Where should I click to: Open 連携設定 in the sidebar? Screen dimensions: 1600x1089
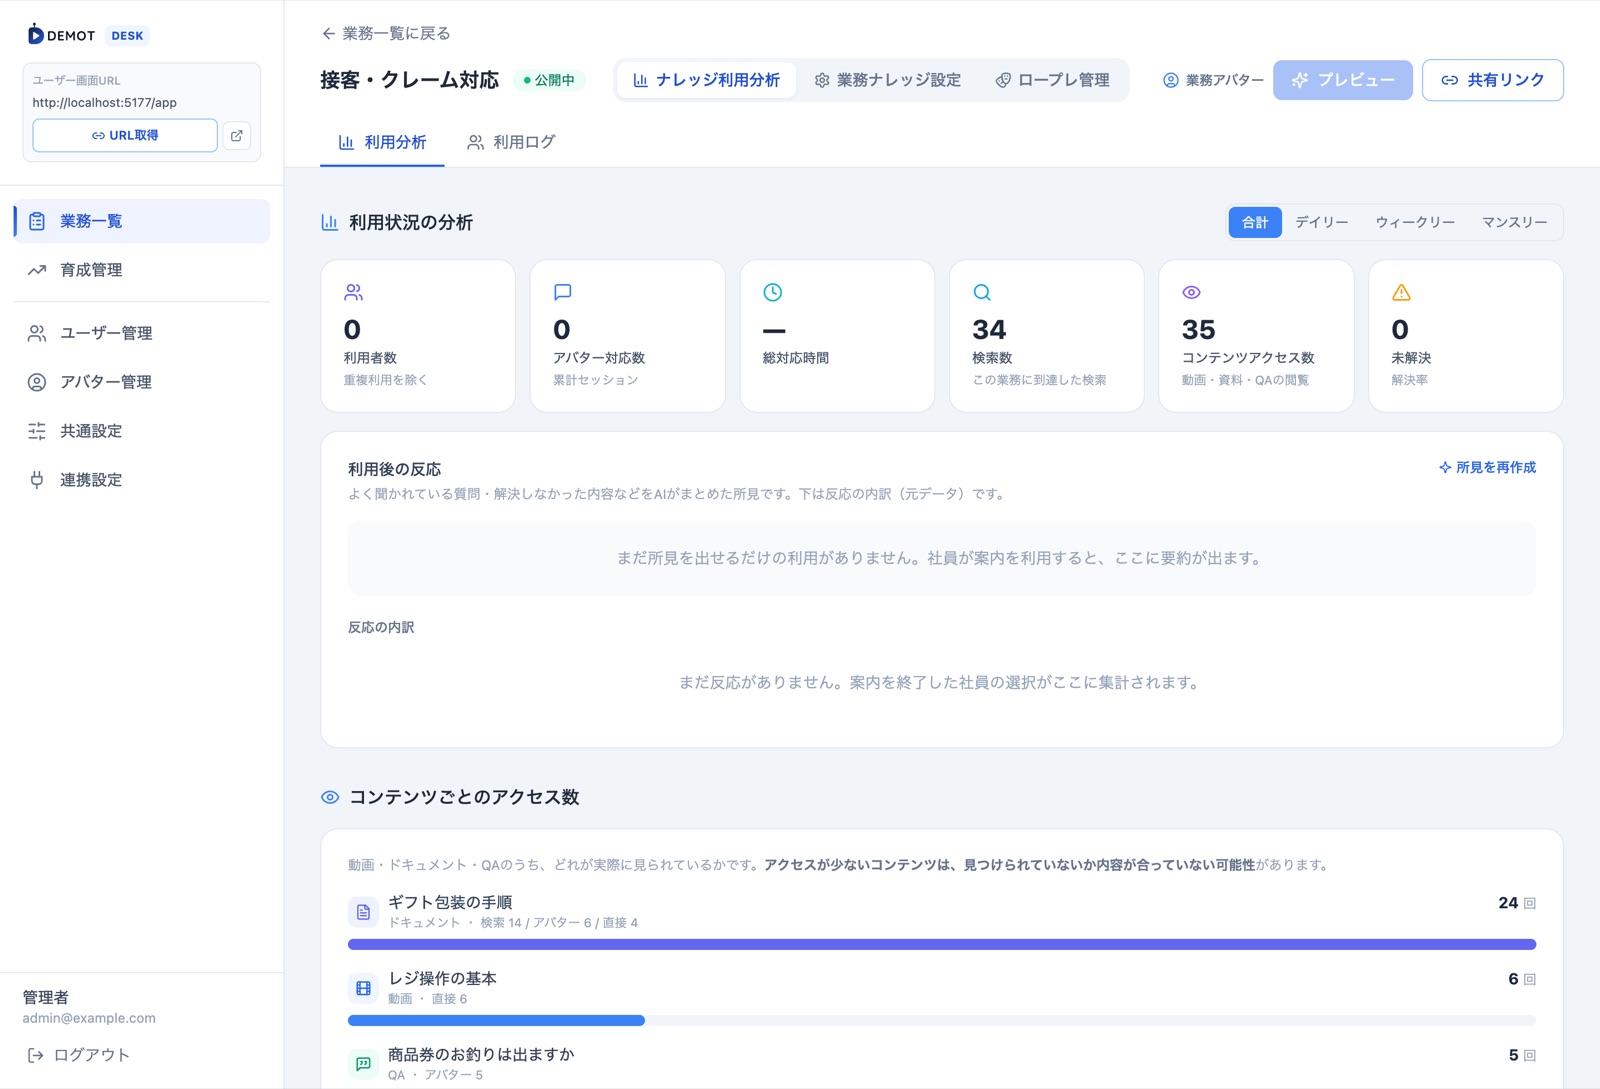click(x=142, y=480)
